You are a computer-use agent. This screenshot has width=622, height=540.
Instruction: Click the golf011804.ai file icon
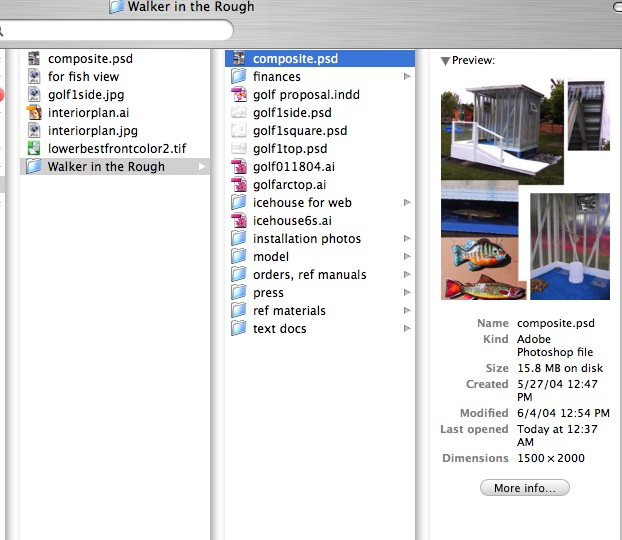239,167
